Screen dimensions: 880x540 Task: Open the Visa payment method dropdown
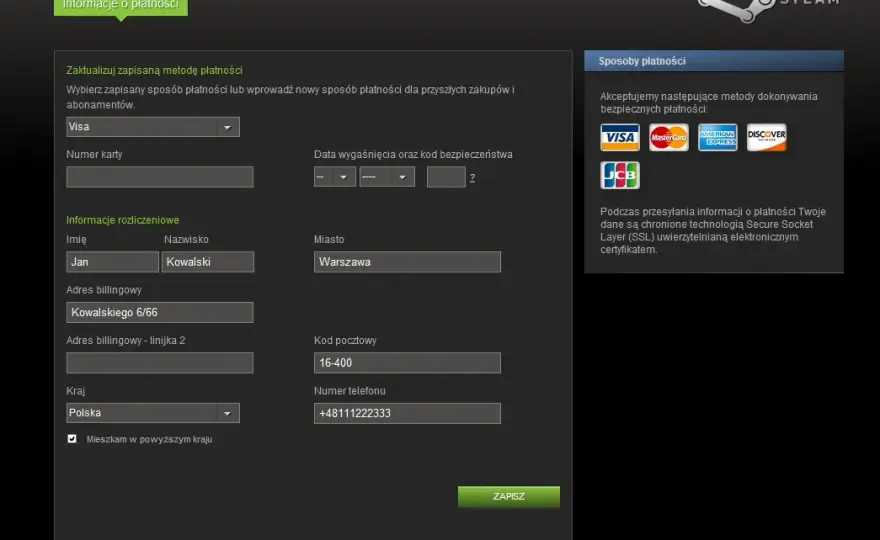153,127
